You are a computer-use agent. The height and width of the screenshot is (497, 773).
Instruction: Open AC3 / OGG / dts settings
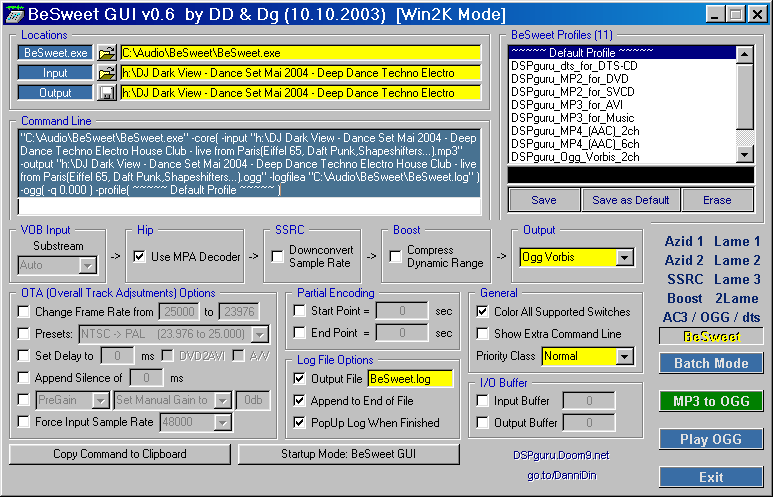[x=711, y=317]
